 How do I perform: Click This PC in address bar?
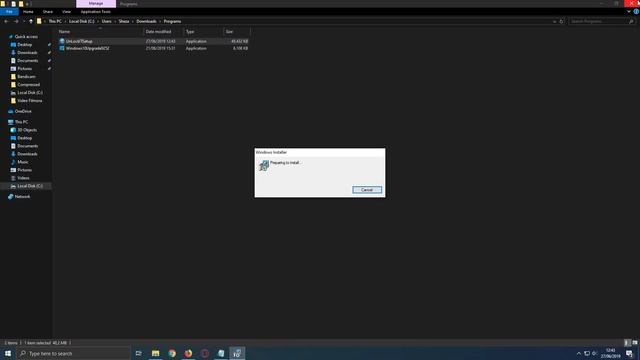55,21
